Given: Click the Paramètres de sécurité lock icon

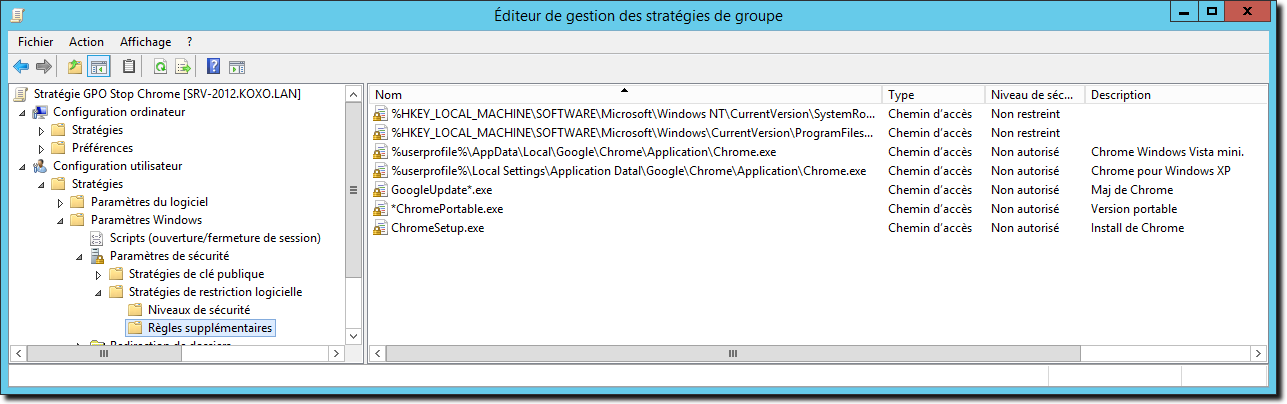Looking at the screenshot, I should (x=97, y=256).
